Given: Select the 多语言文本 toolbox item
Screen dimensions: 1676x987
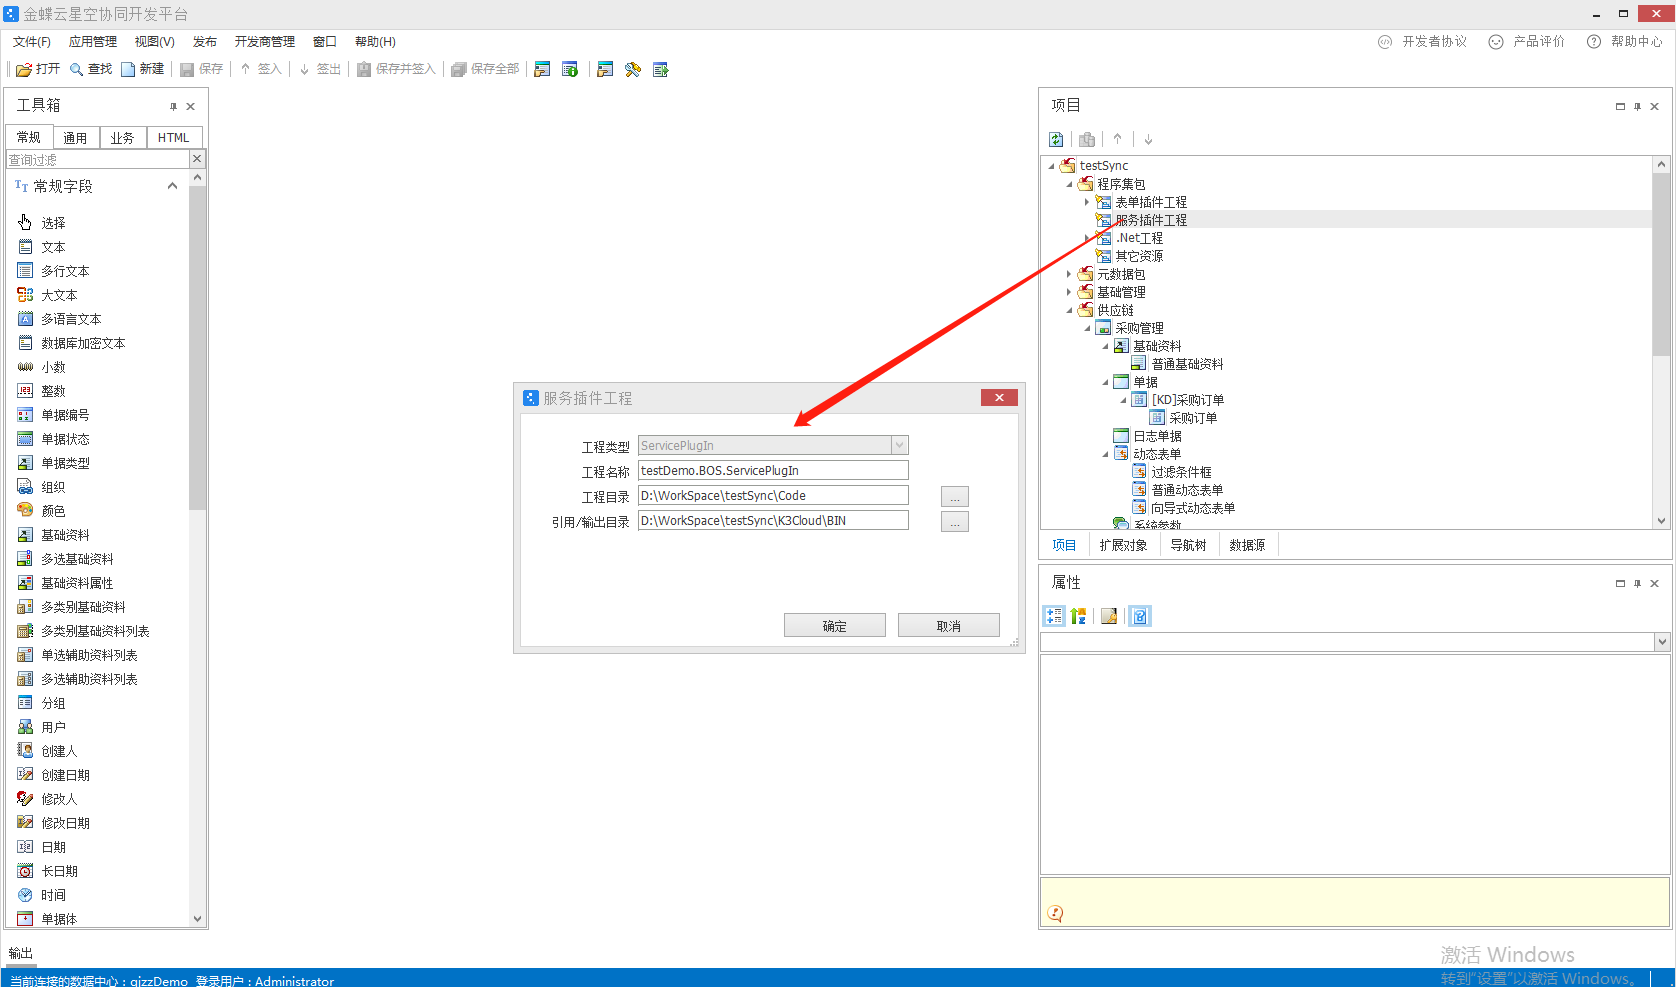Looking at the screenshot, I should (x=70, y=319).
